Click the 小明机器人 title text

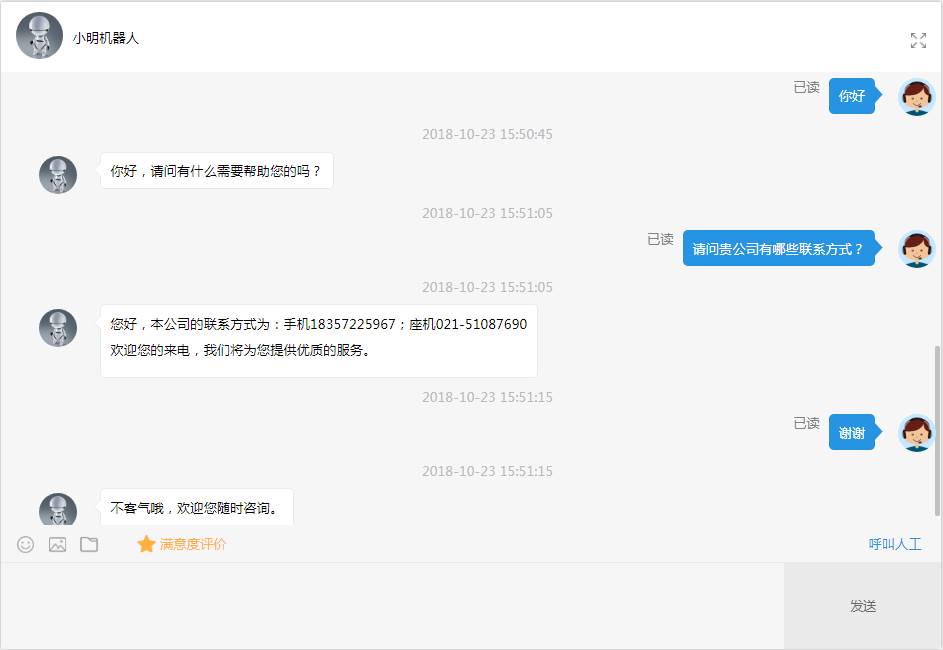[x=105, y=38]
